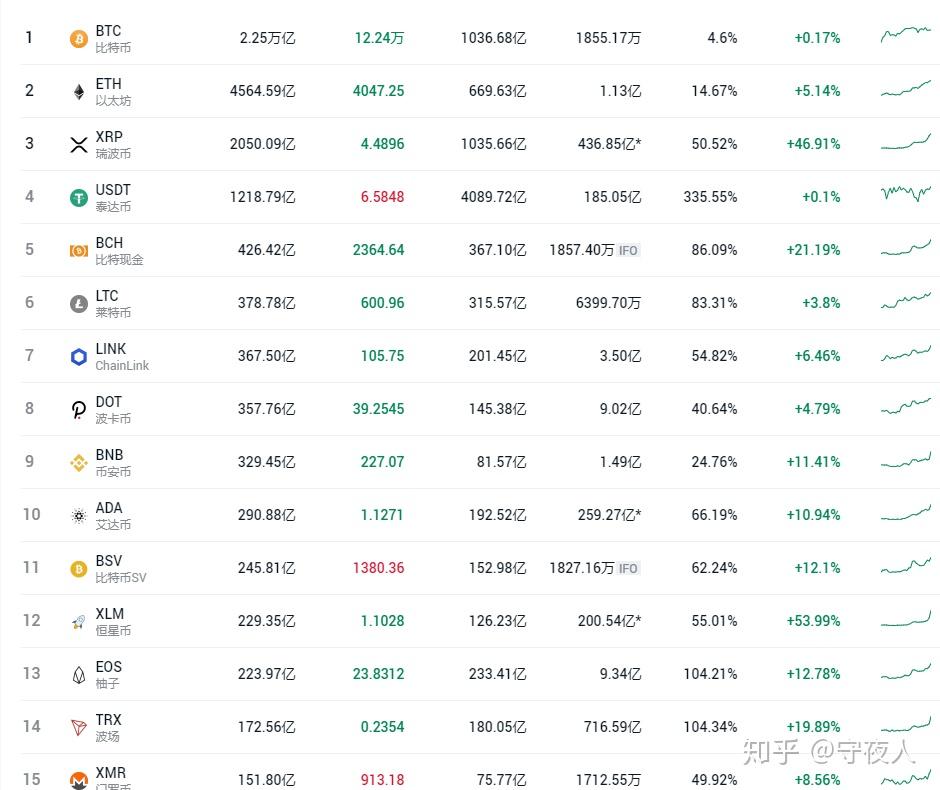
Task: View BTC 7-day trend sparkline chart
Action: tap(906, 35)
